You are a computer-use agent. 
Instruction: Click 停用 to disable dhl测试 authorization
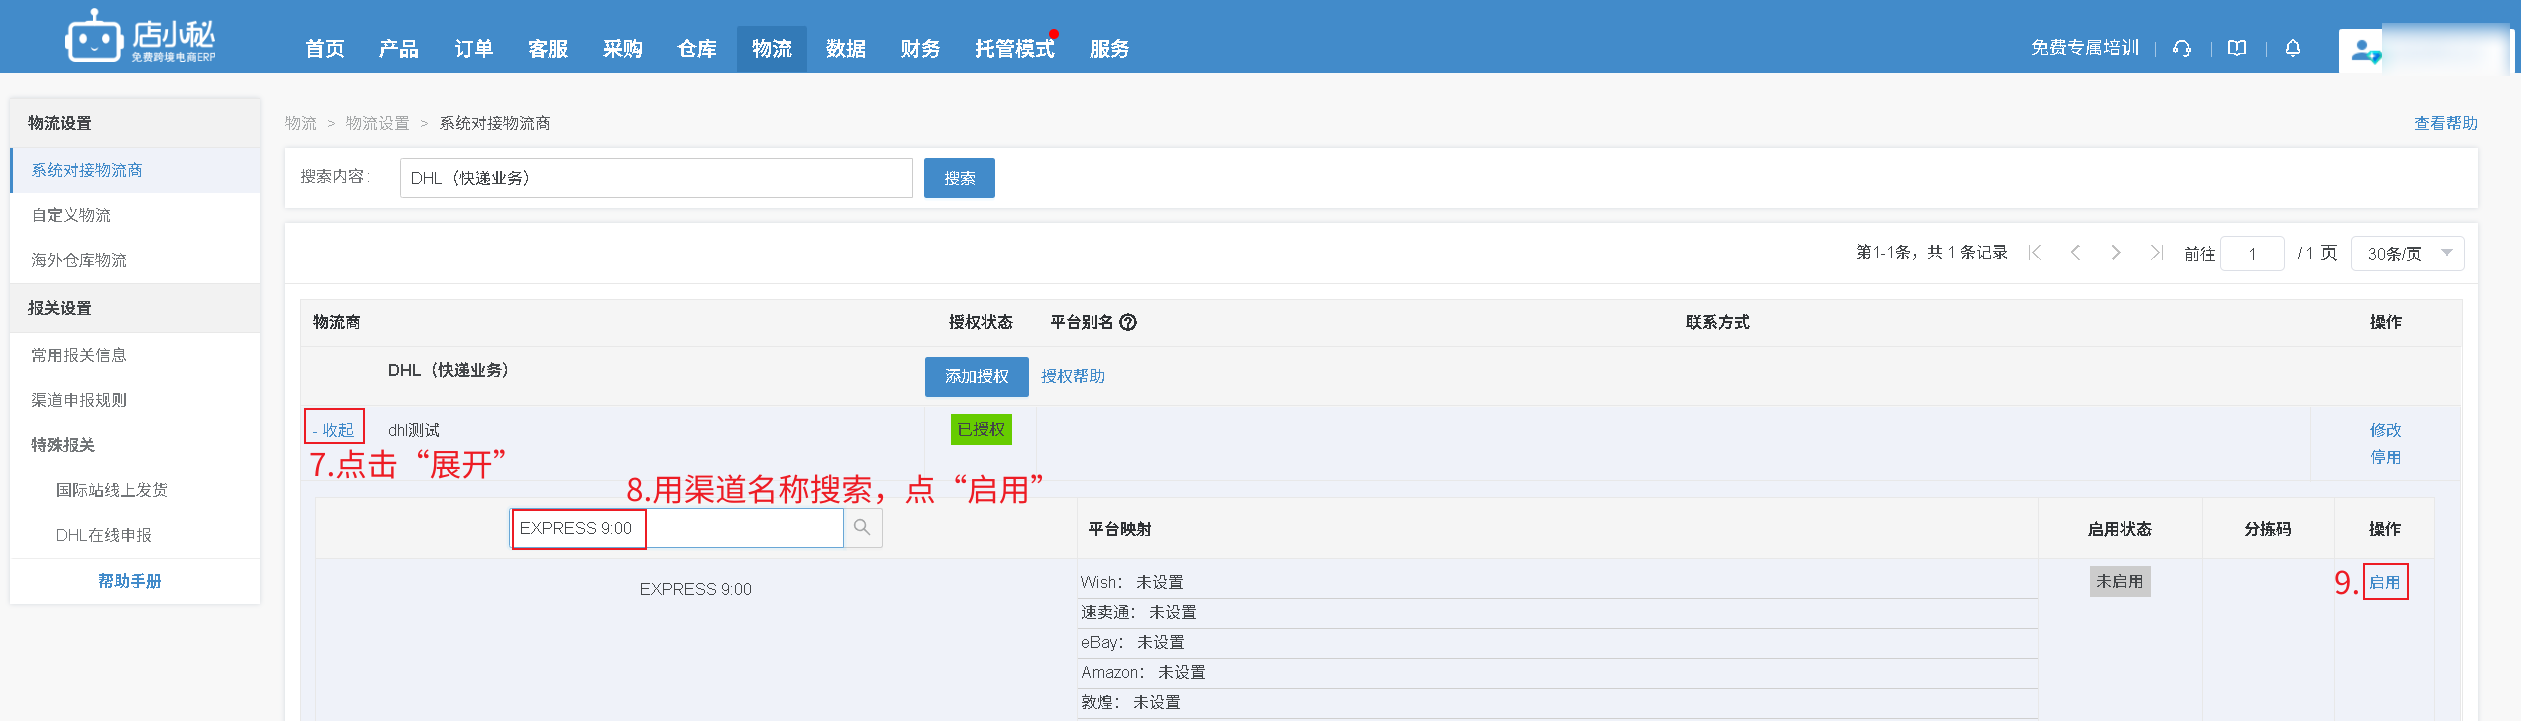click(x=2385, y=457)
